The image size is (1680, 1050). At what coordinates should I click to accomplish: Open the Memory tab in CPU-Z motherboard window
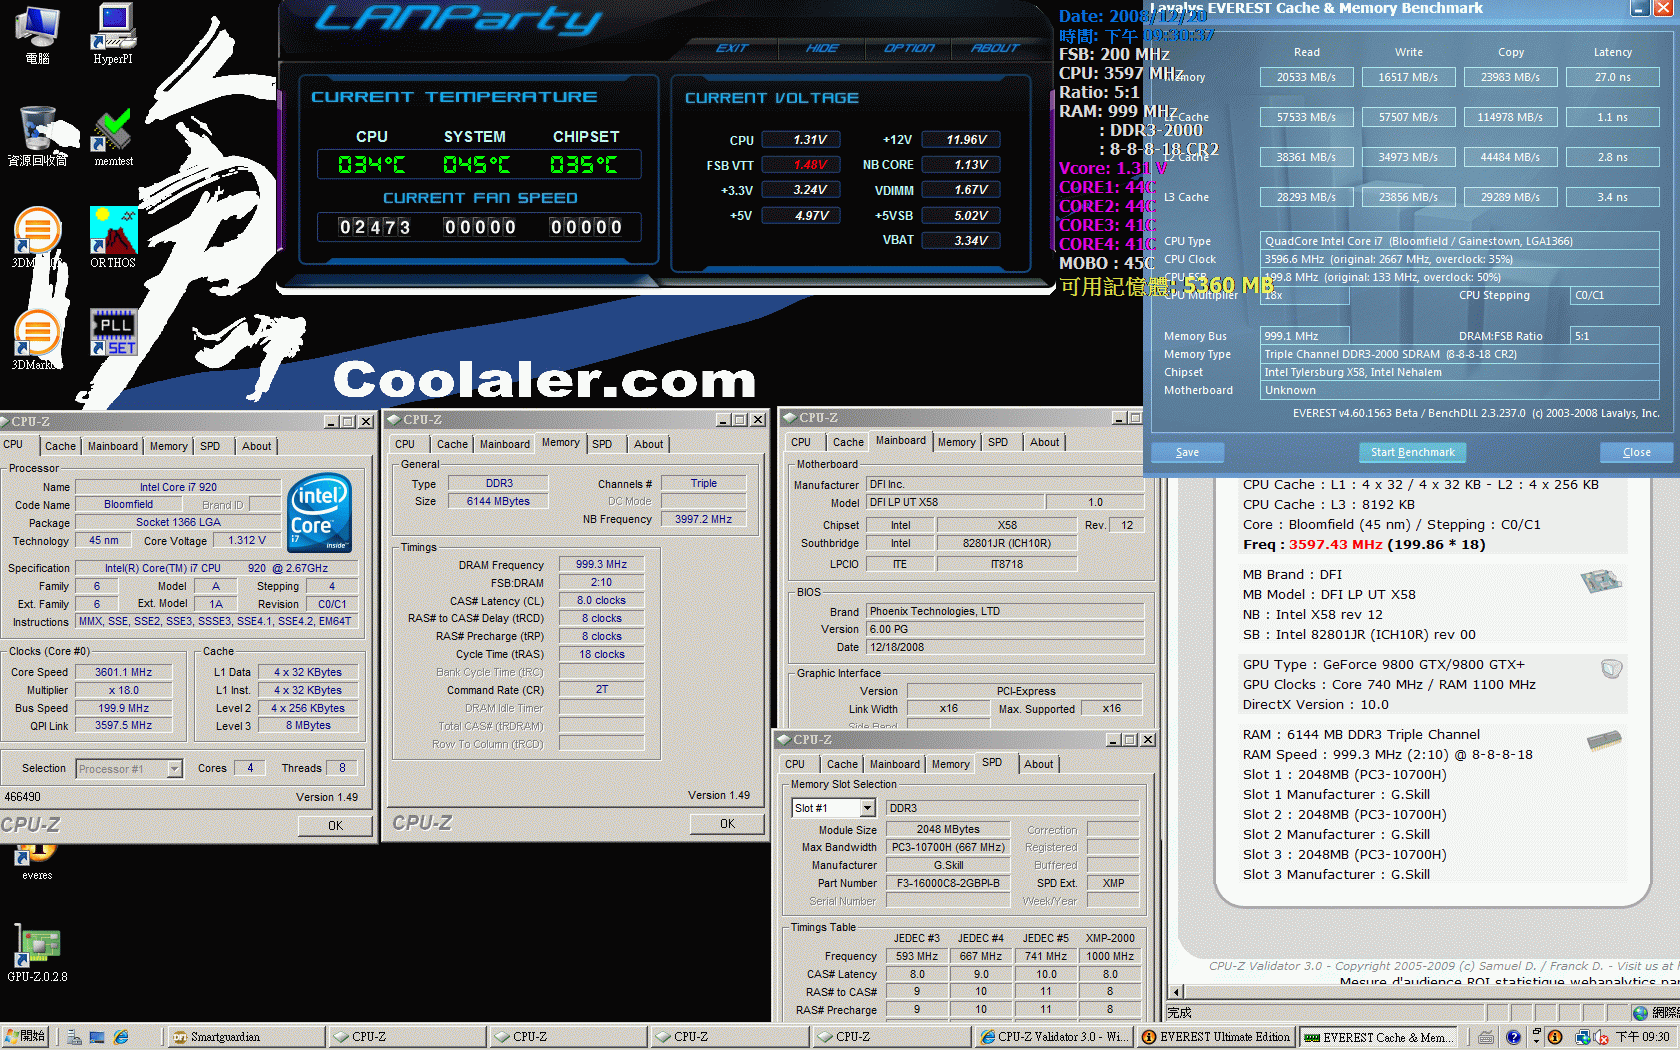coord(956,442)
